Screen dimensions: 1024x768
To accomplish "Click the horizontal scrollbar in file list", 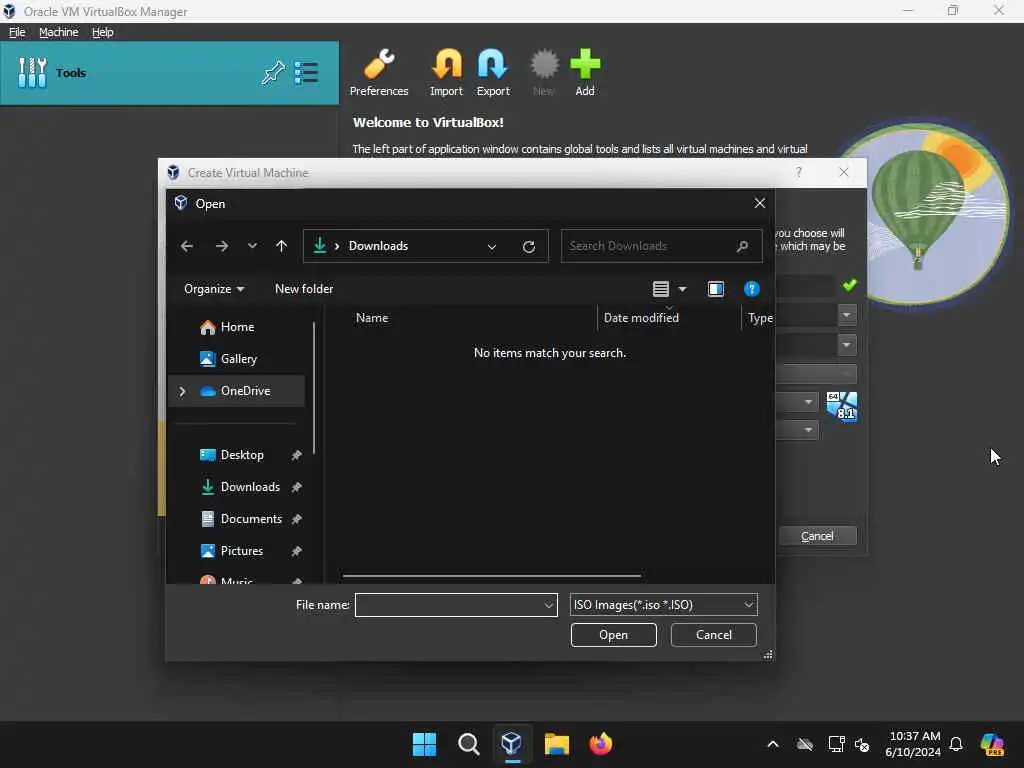I will [491, 576].
